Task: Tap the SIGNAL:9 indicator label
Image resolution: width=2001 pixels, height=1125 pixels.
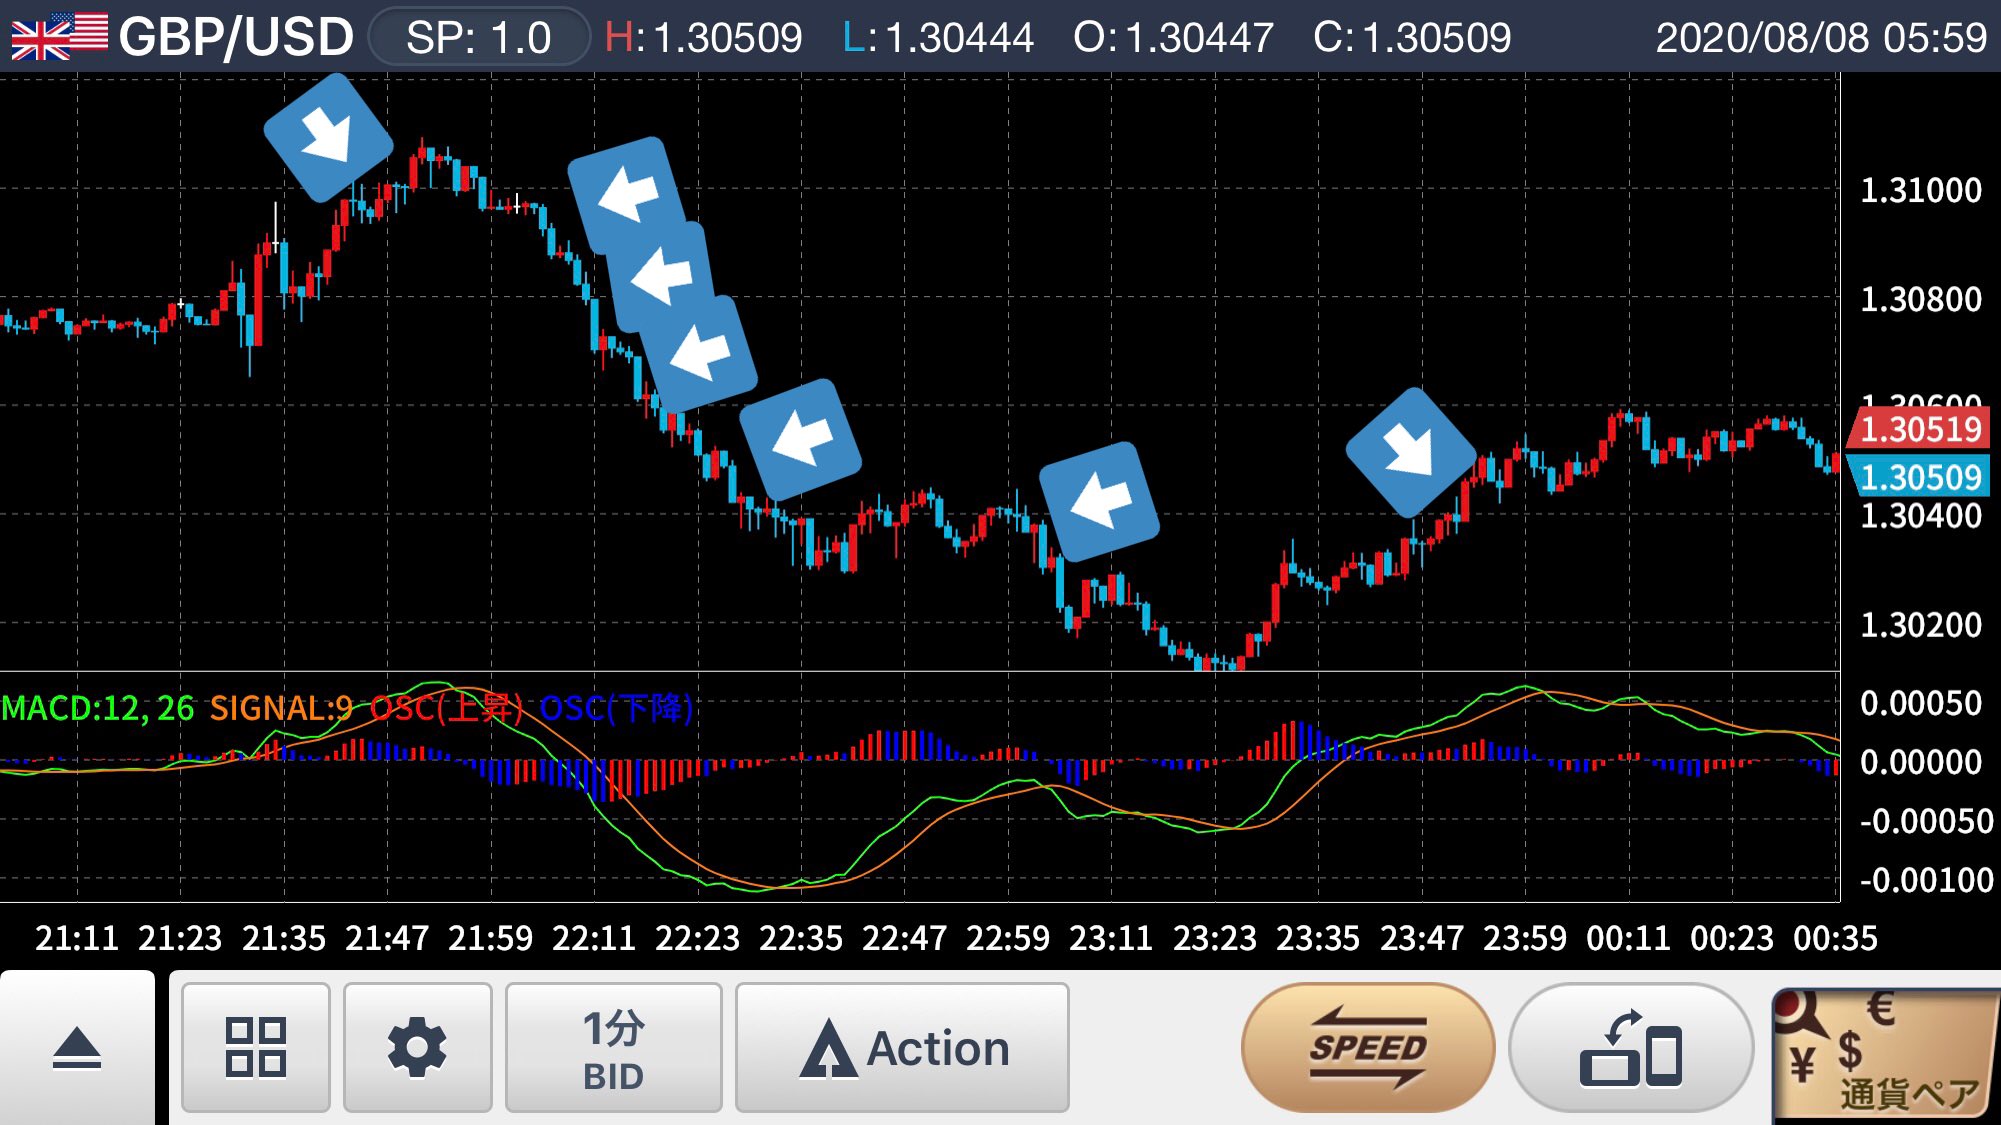Action: 281,708
